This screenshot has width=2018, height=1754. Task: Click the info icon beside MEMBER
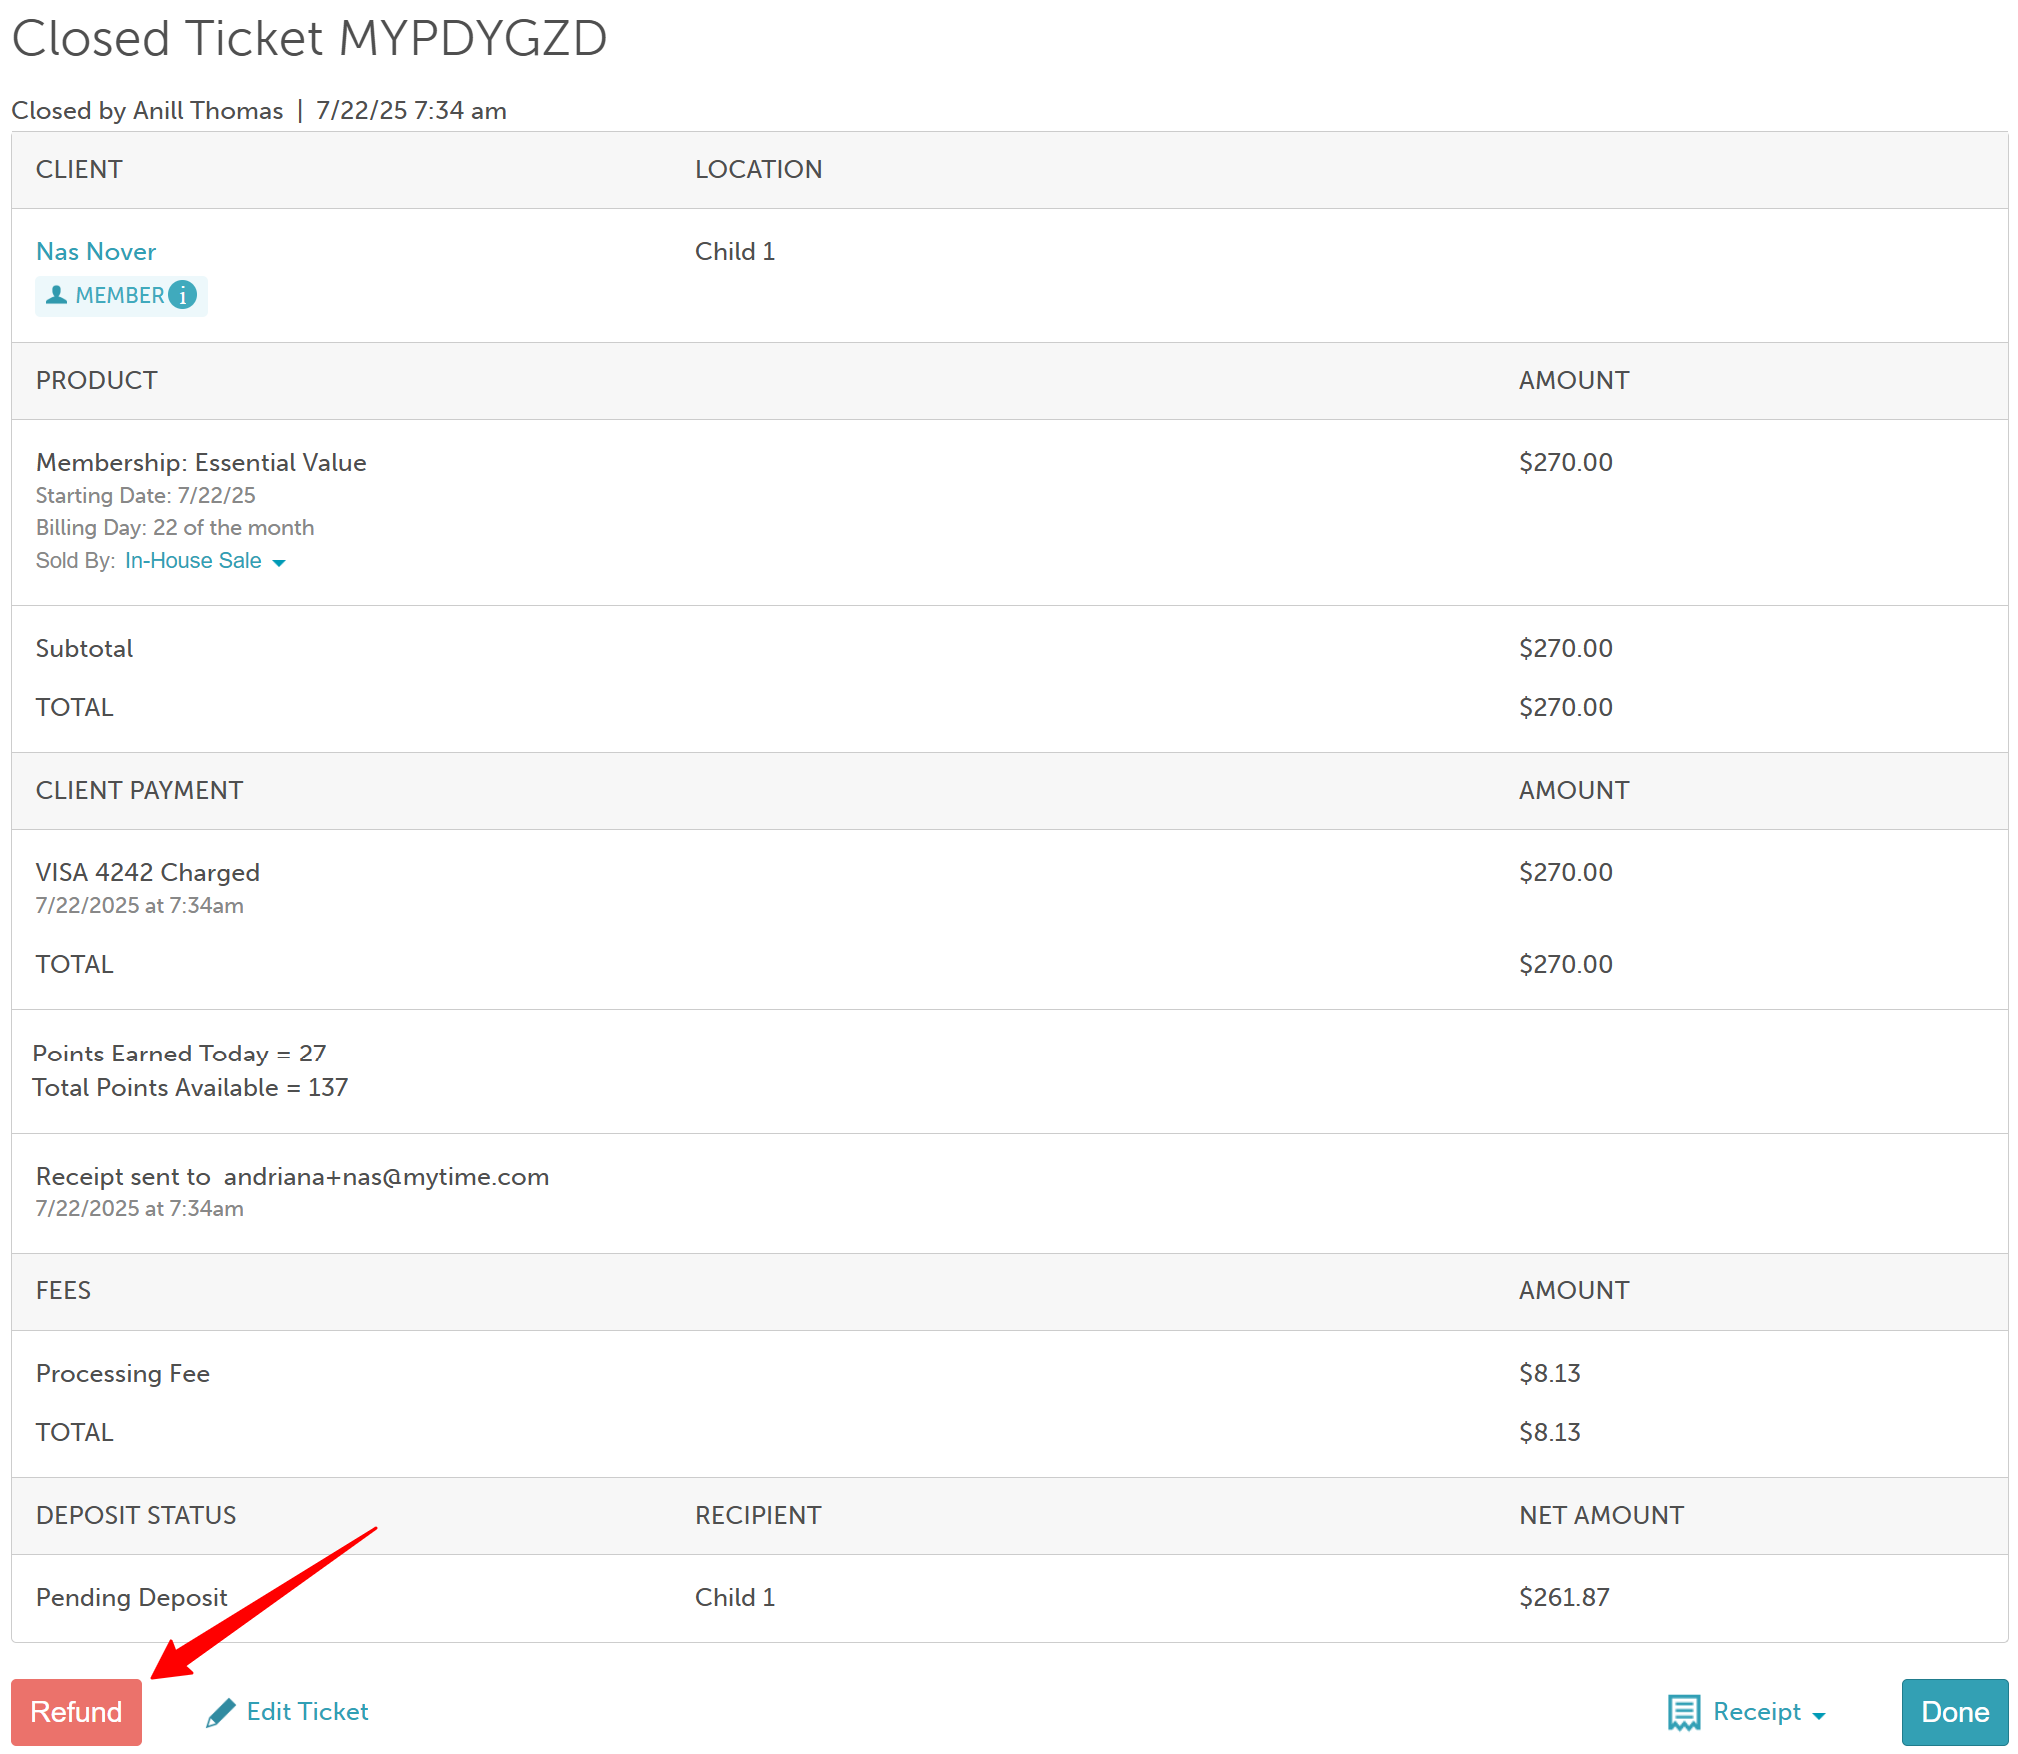pyautogui.click(x=182, y=295)
